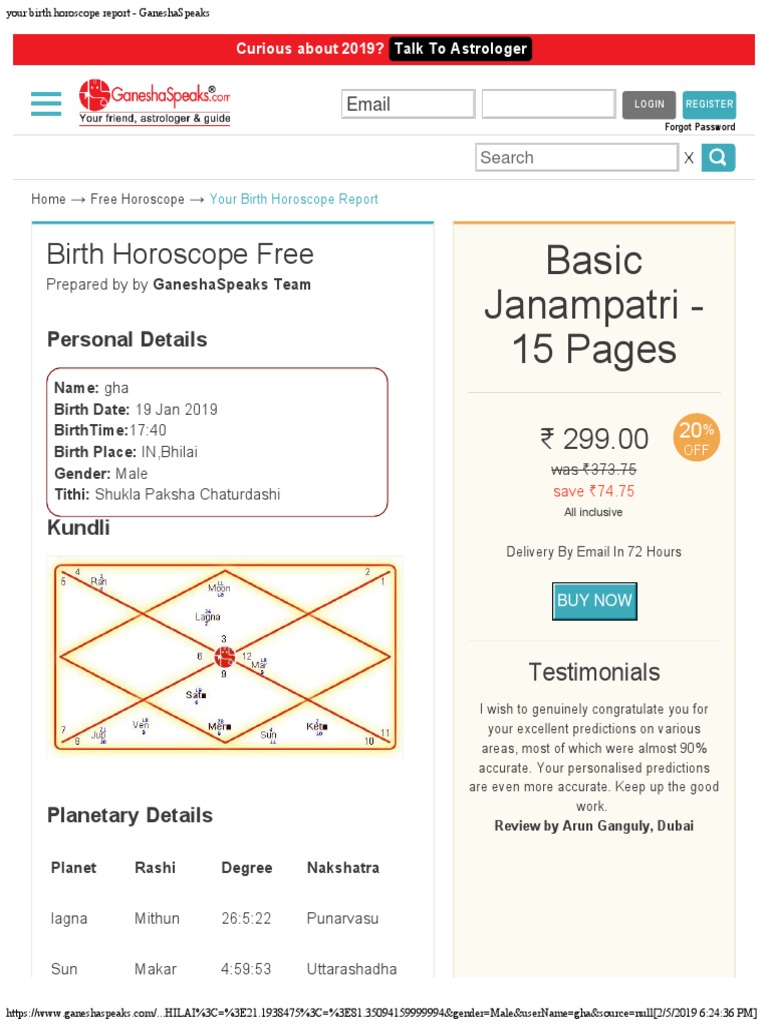
Task: Click Talk To Astrologer banner button
Action: click(459, 49)
